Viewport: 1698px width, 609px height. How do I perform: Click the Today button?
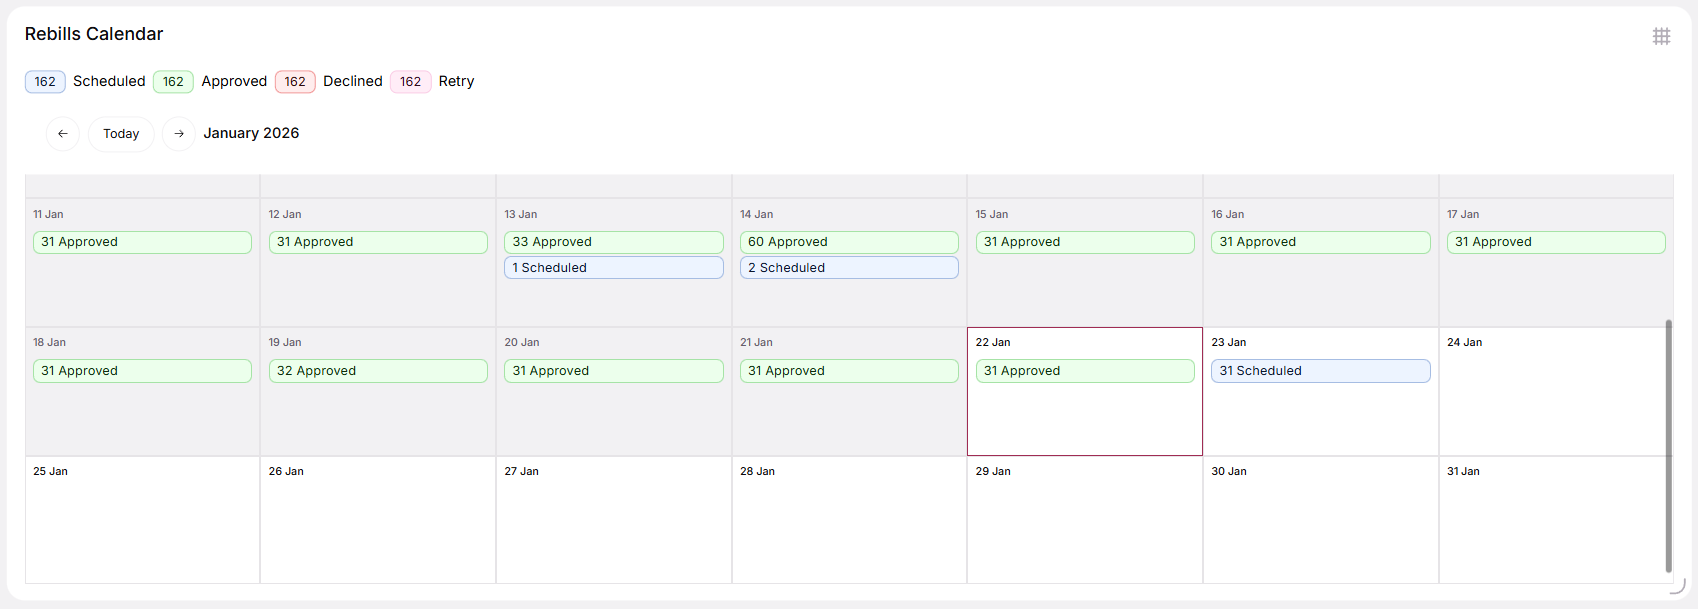point(121,134)
